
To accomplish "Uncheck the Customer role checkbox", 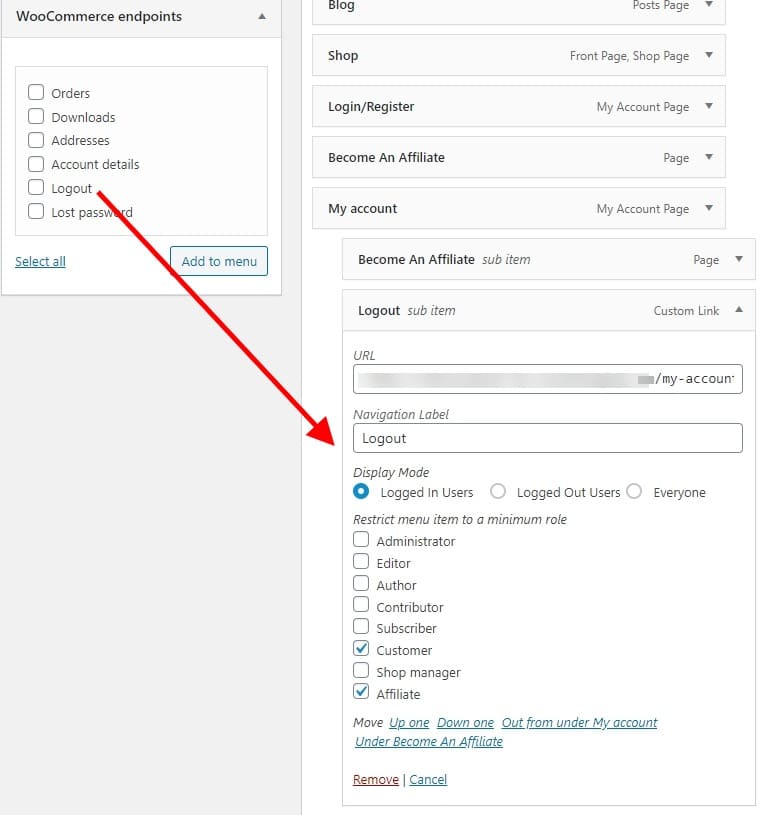I will point(361,648).
